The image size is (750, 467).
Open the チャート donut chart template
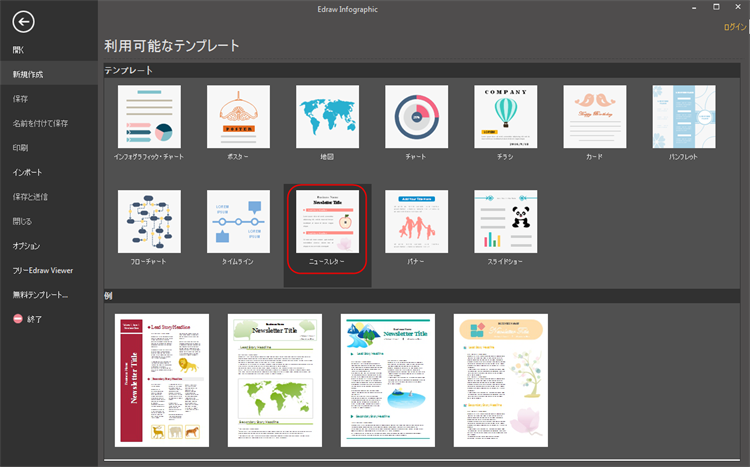point(416,116)
